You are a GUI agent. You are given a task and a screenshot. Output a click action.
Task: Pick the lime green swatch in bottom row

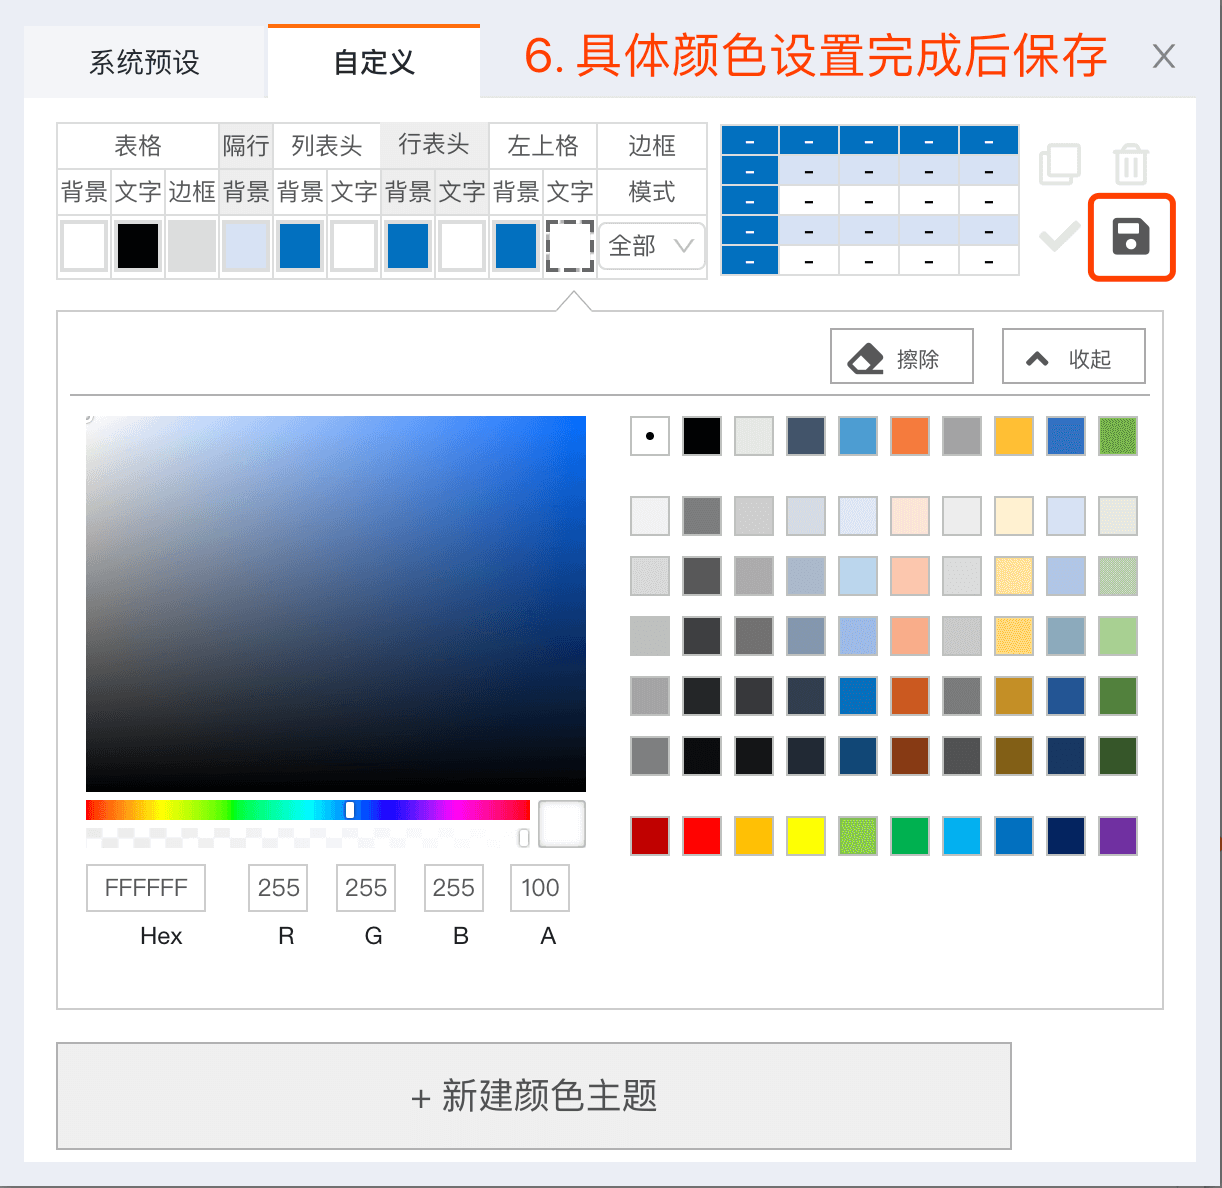pyautogui.click(x=858, y=836)
